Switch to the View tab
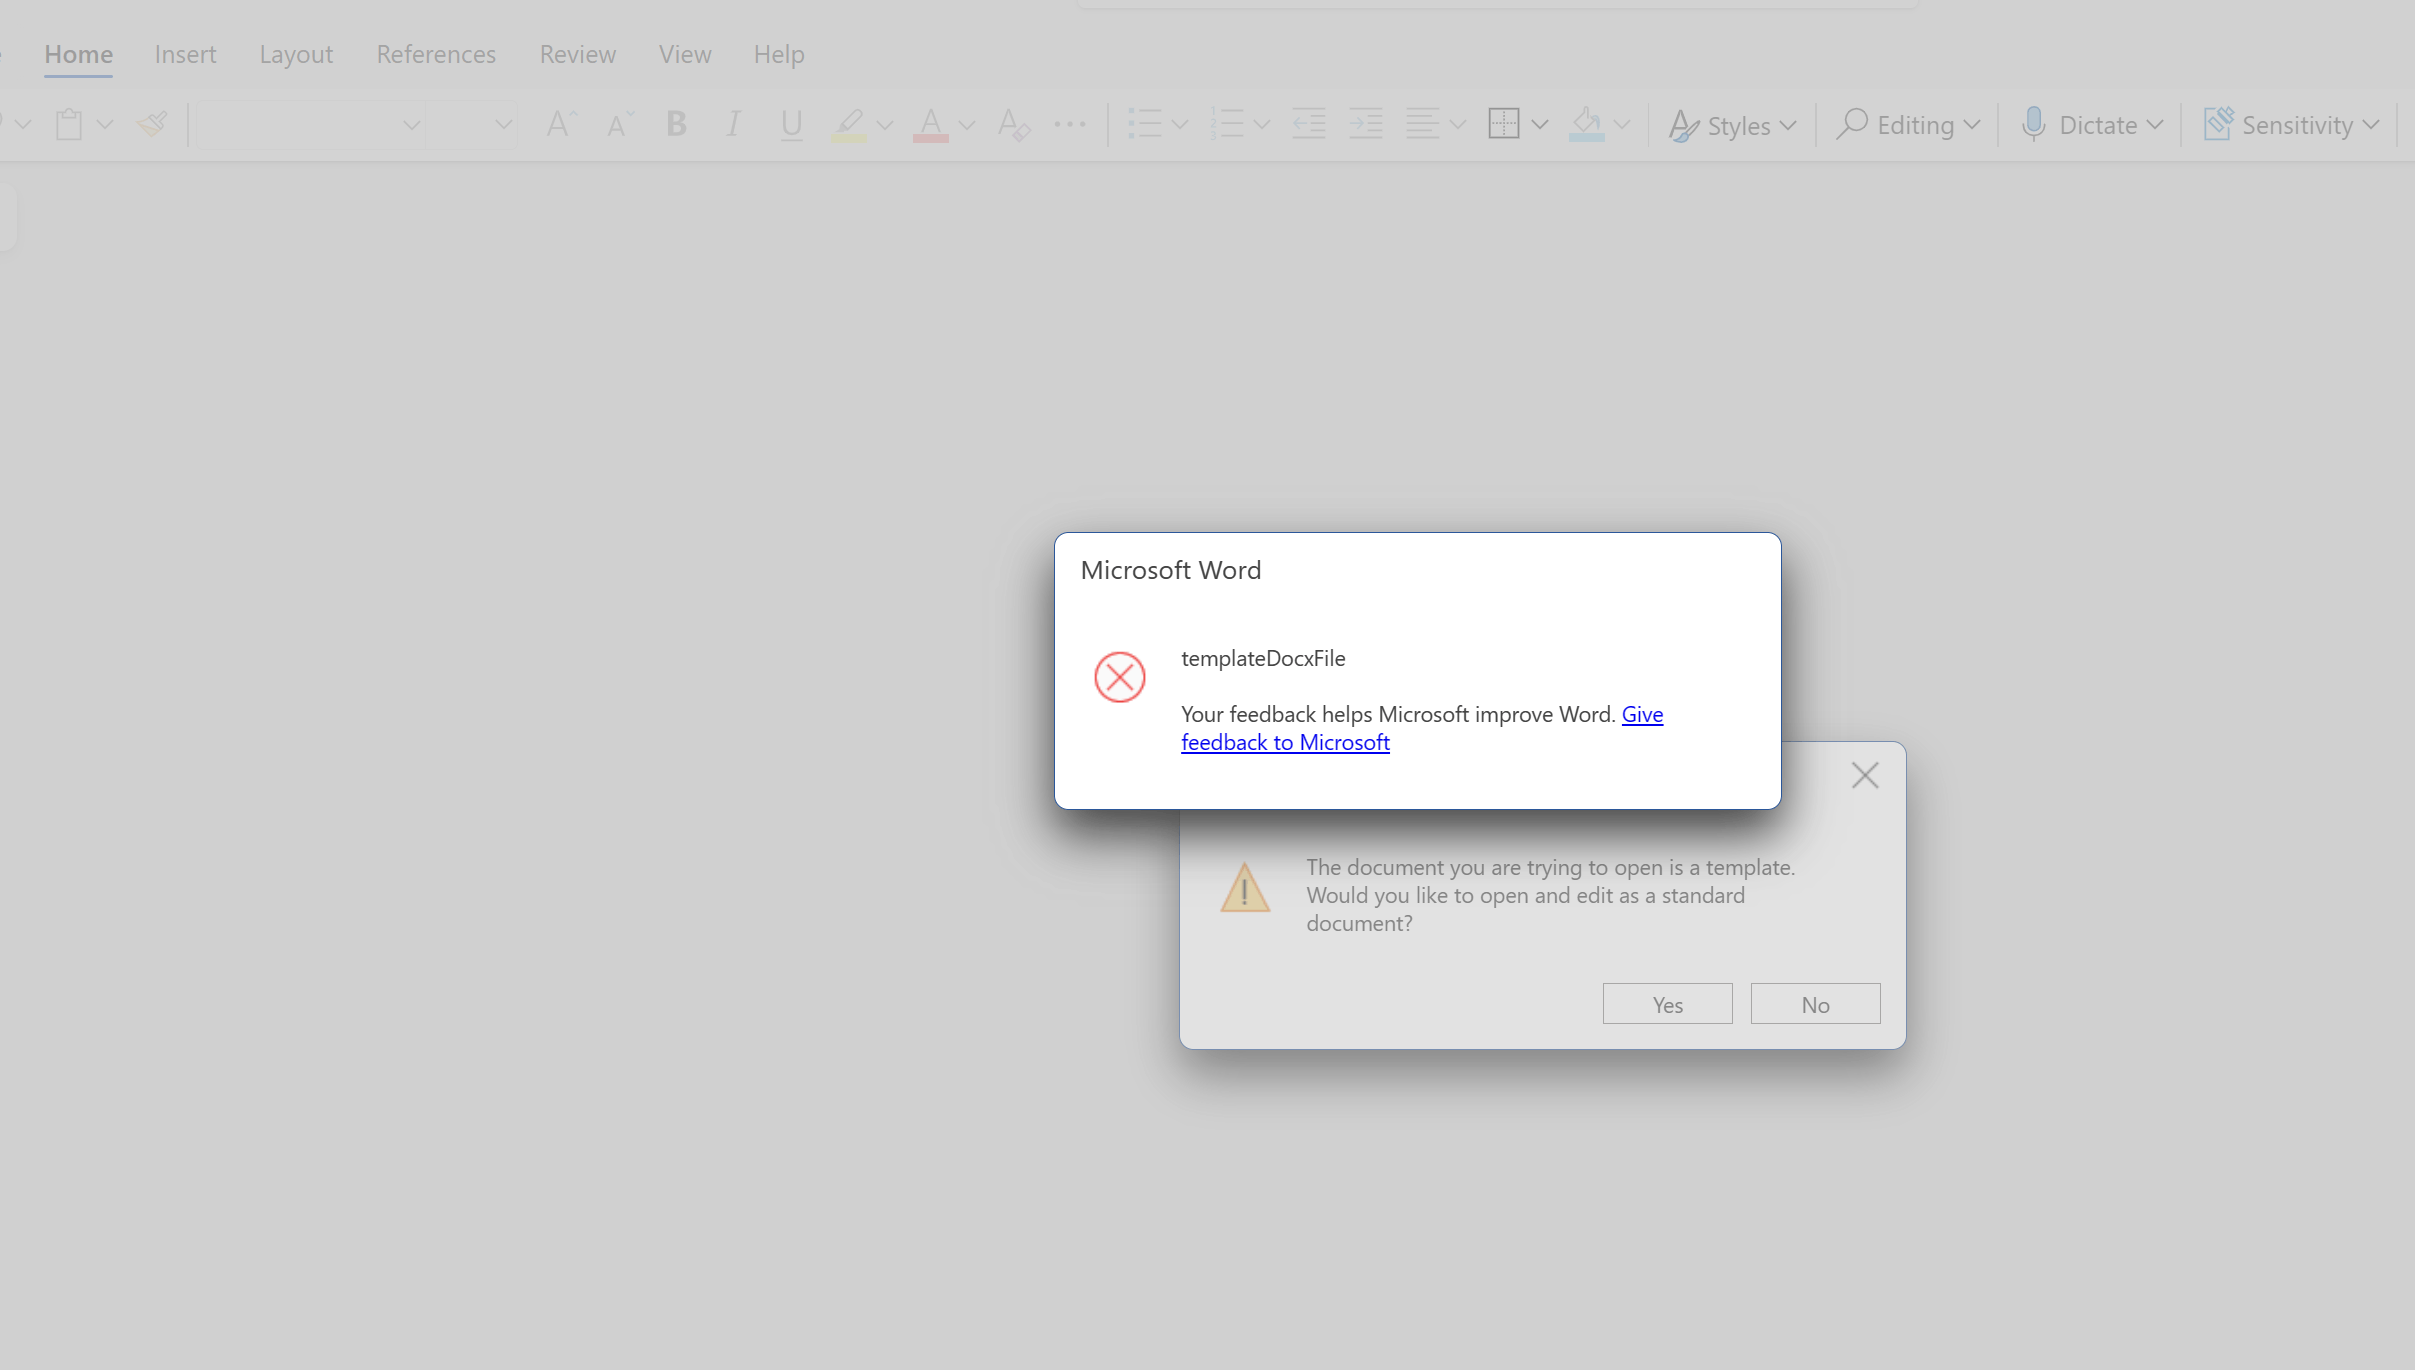Screen dimensions: 2415x1370 click(x=685, y=54)
